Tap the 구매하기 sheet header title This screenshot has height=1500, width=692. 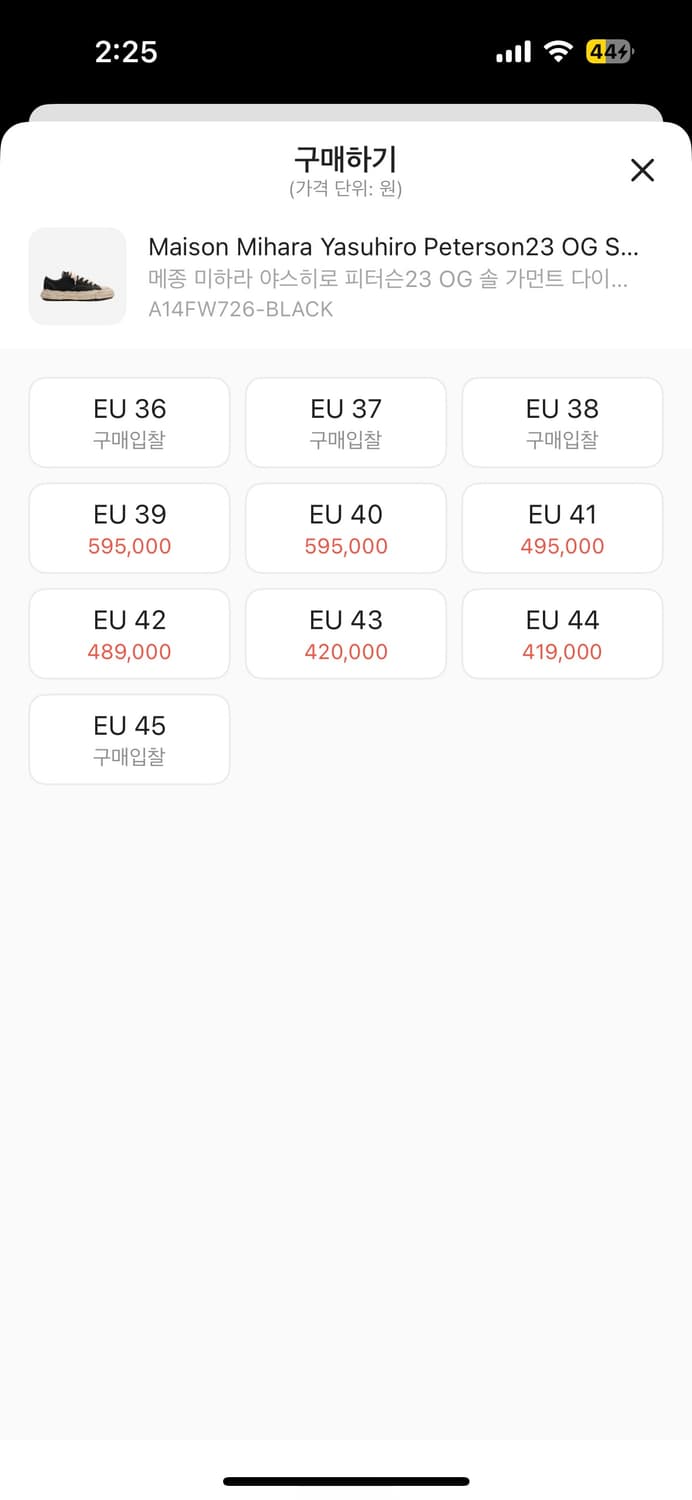click(x=346, y=159)
